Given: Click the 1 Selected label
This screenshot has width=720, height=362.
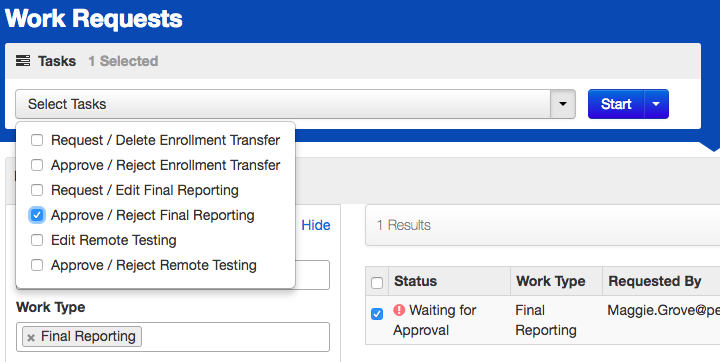Looking at the screenshot, I should tap(123, 61).
